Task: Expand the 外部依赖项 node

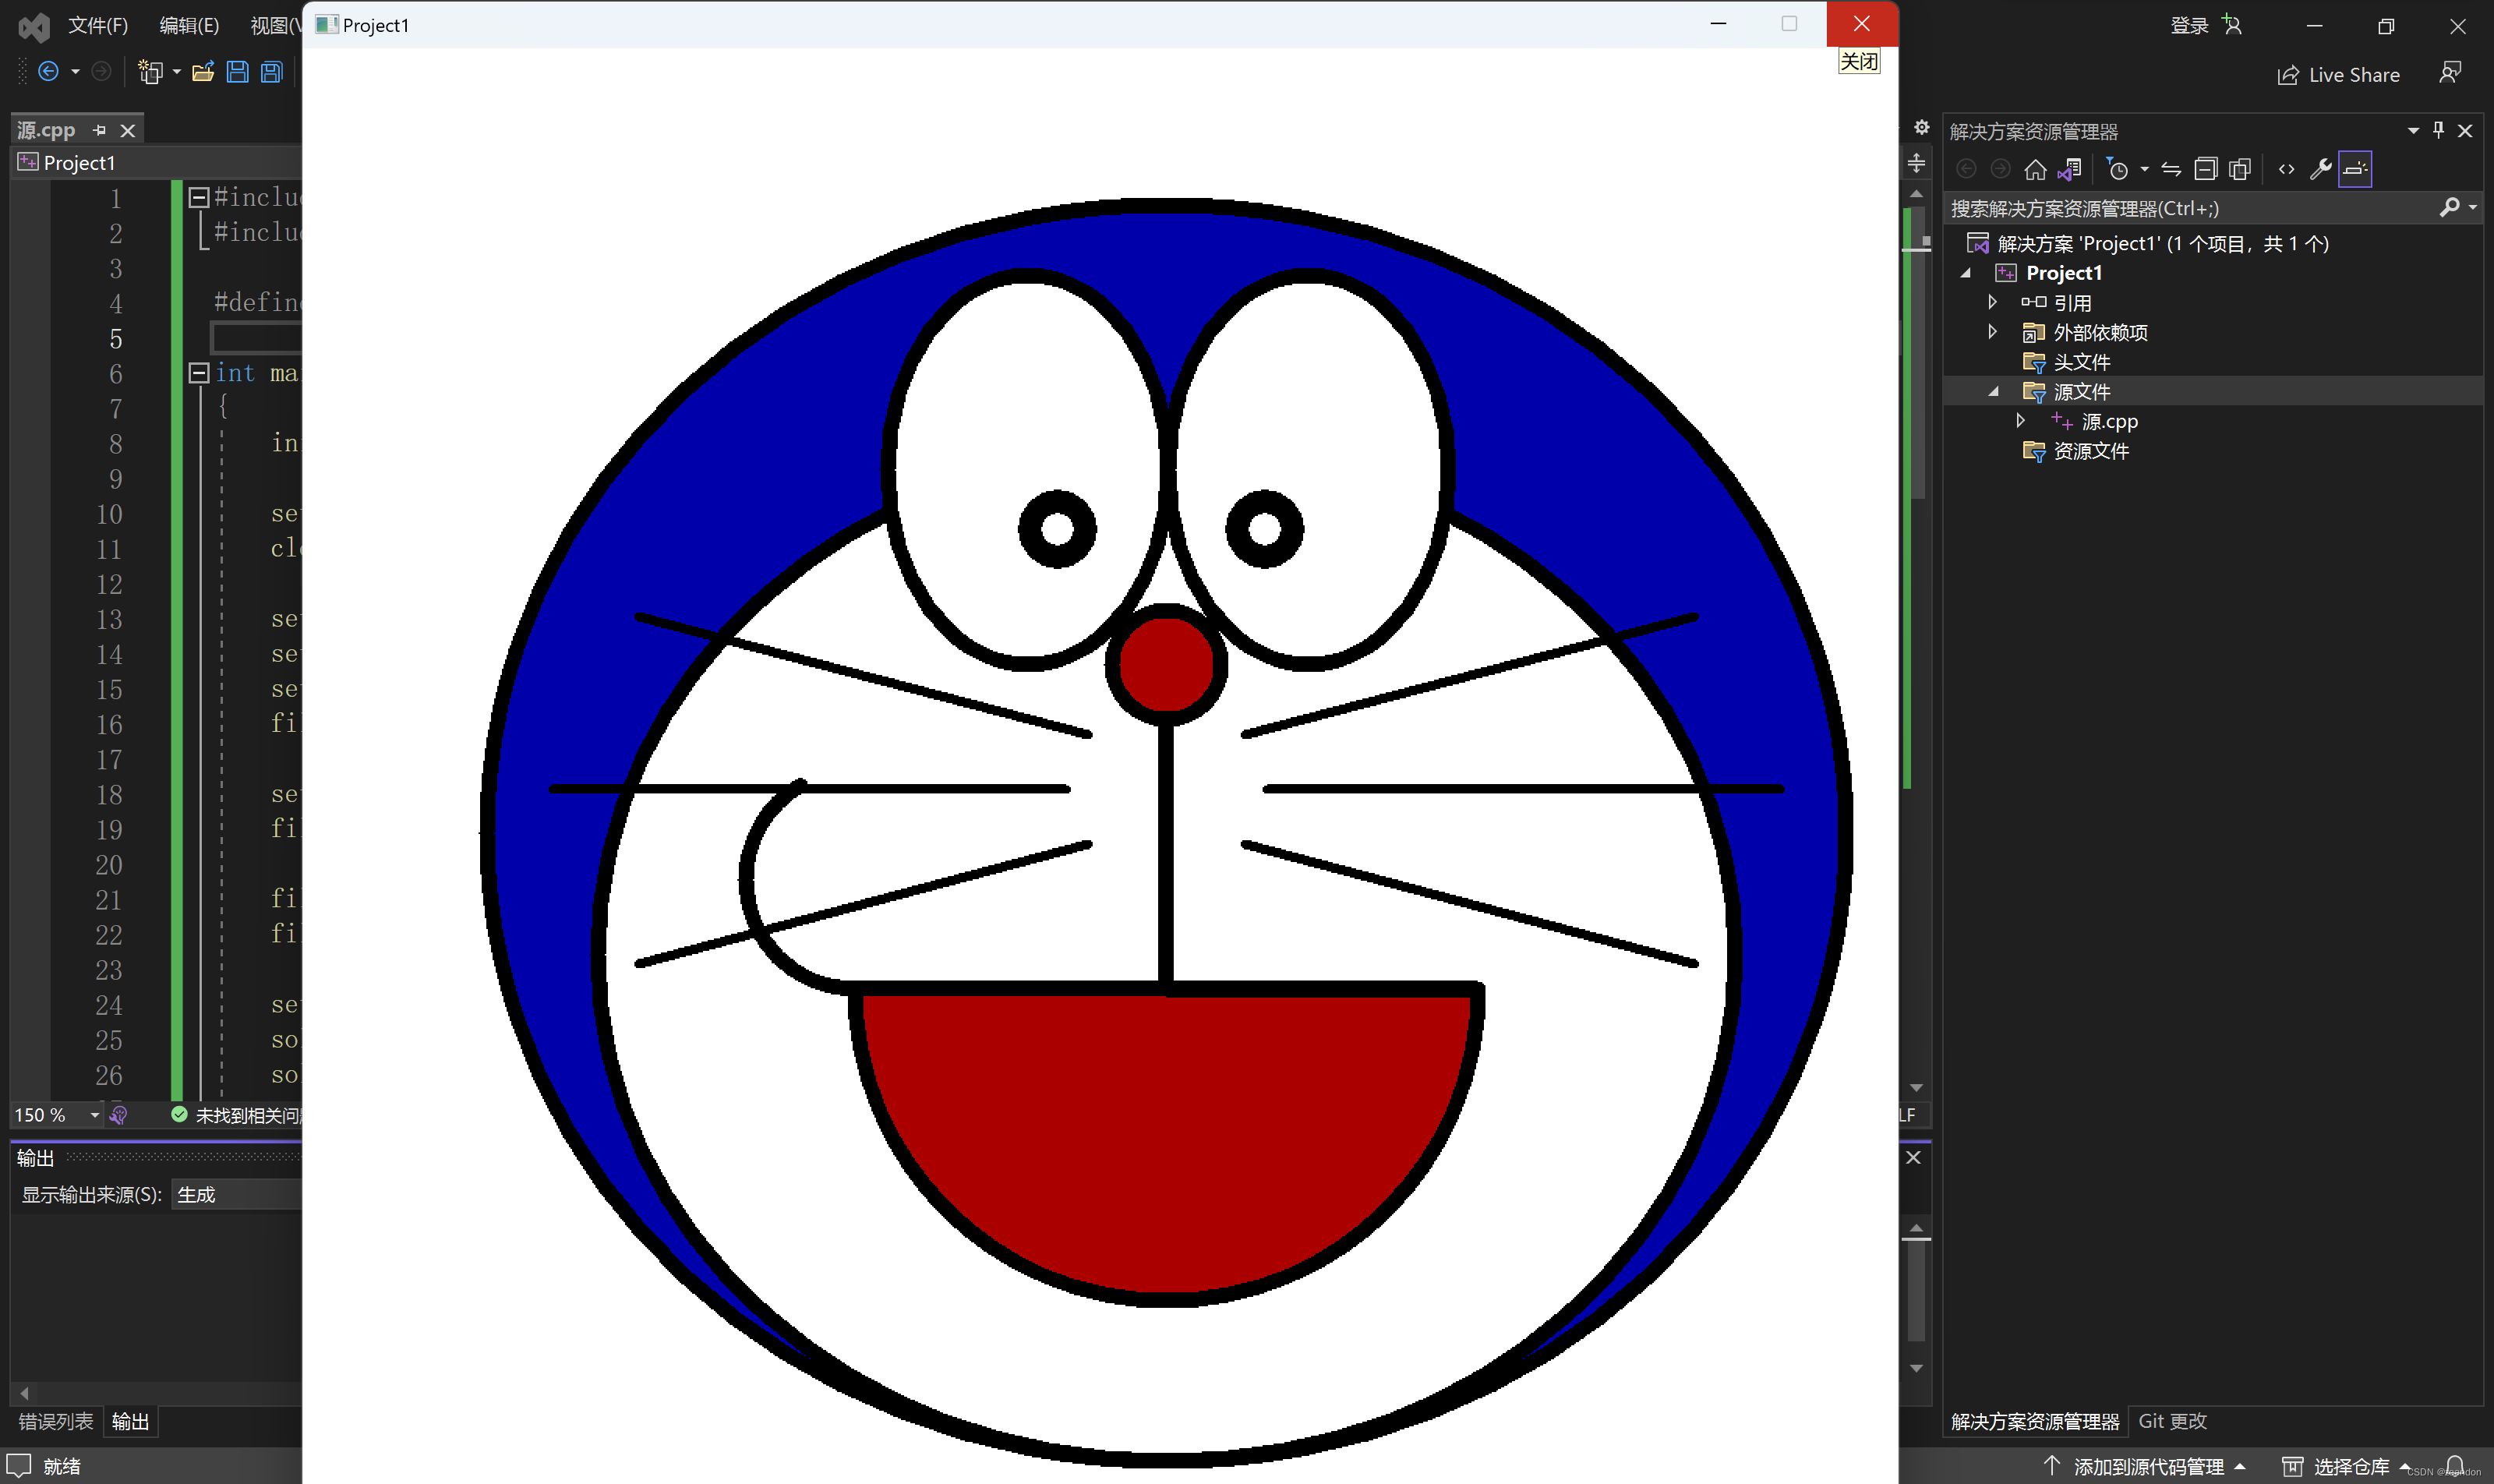Action: (x=1992, y=332)
